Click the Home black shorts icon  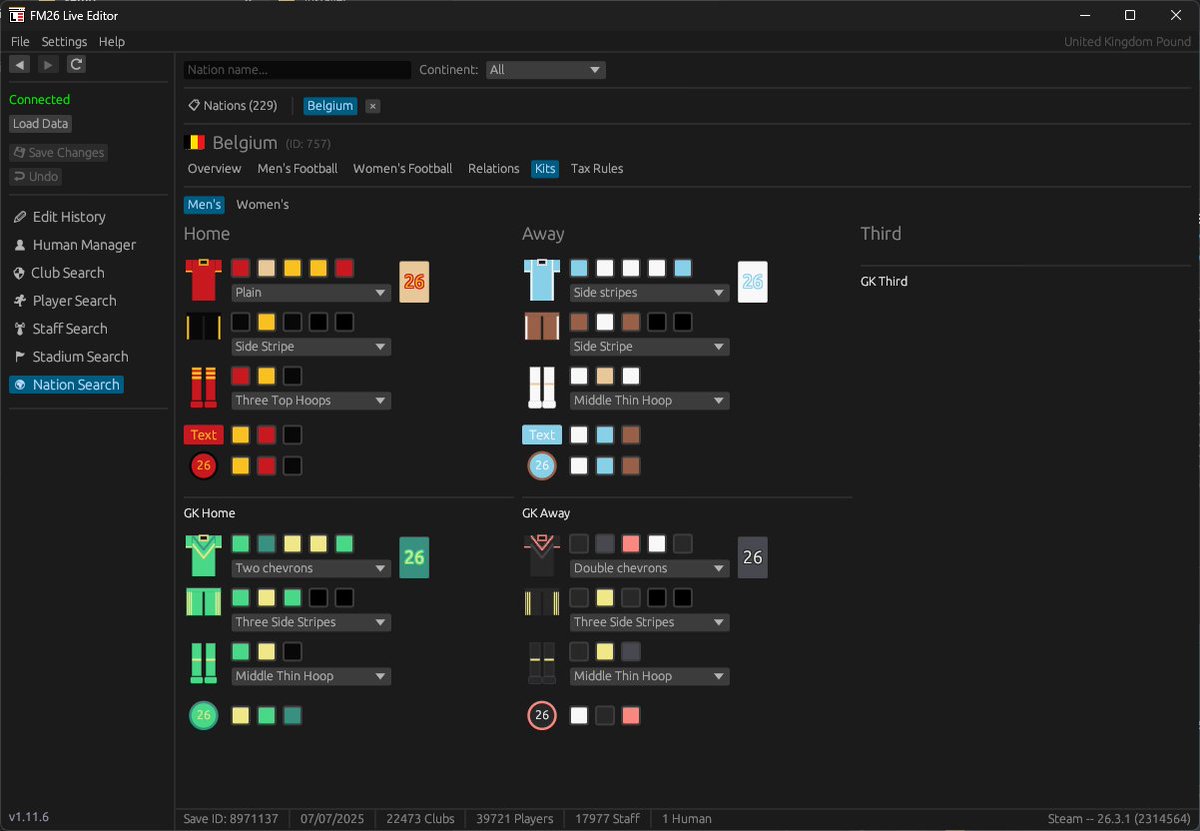203,328
